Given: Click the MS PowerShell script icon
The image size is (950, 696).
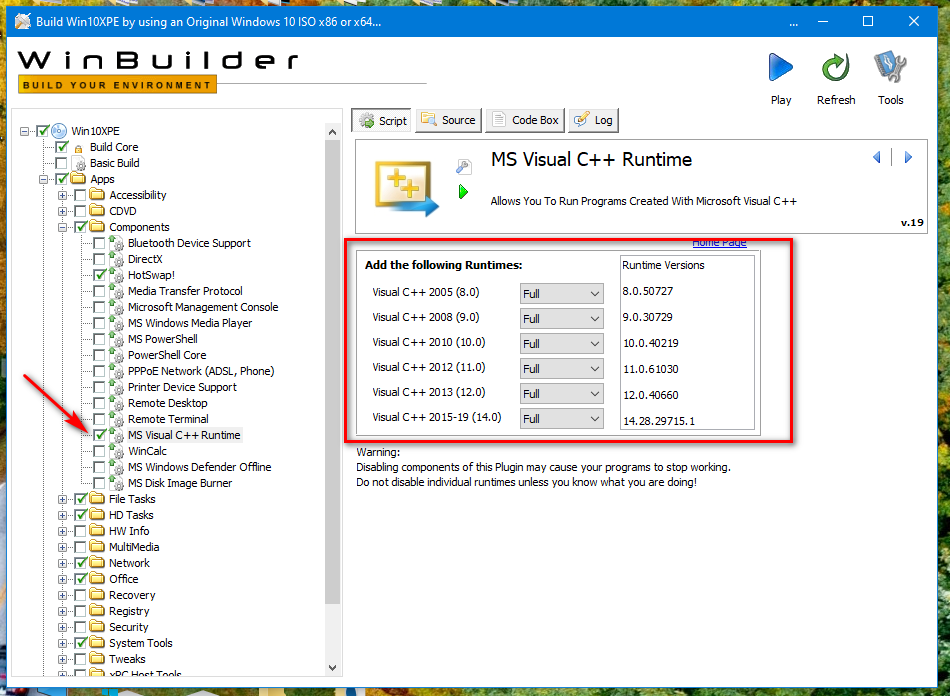Looking at the screenshot, I should click(116, 339).
